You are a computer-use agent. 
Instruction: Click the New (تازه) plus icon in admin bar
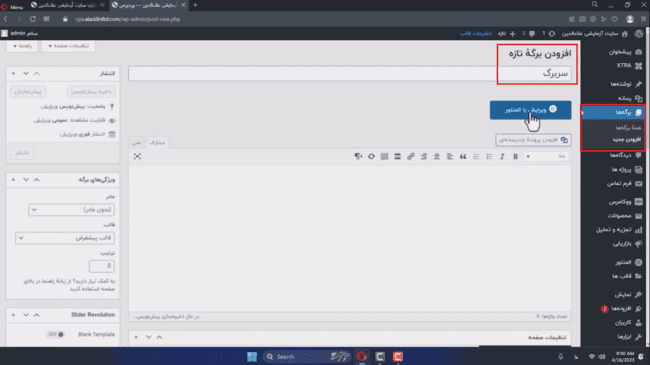(512, 34)
